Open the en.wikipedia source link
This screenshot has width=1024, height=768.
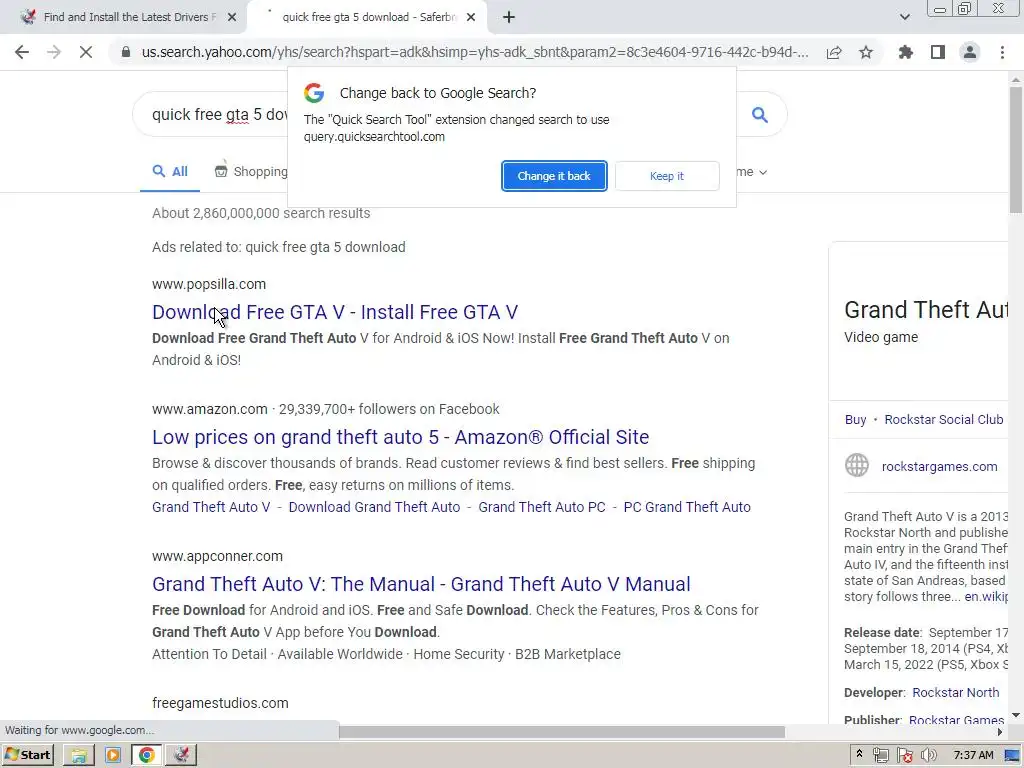coord(985,597)
